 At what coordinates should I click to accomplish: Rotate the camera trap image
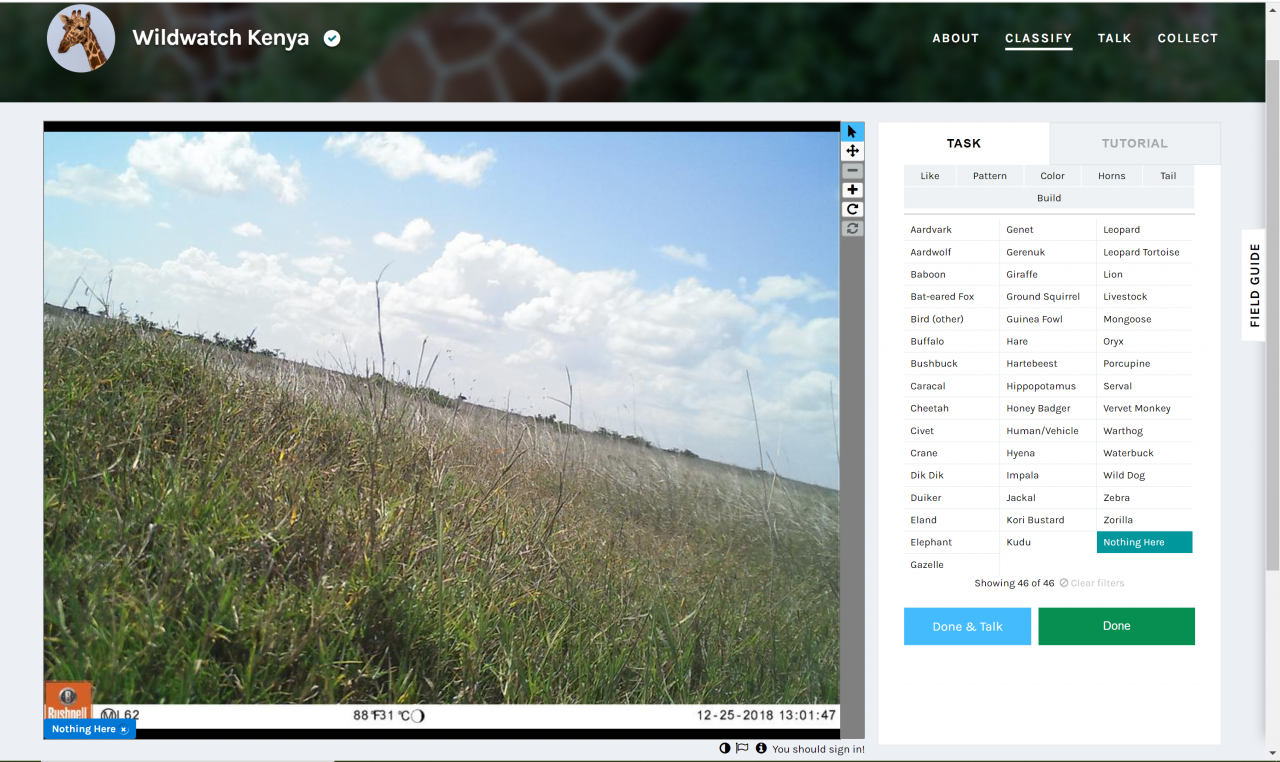[852, 209]
